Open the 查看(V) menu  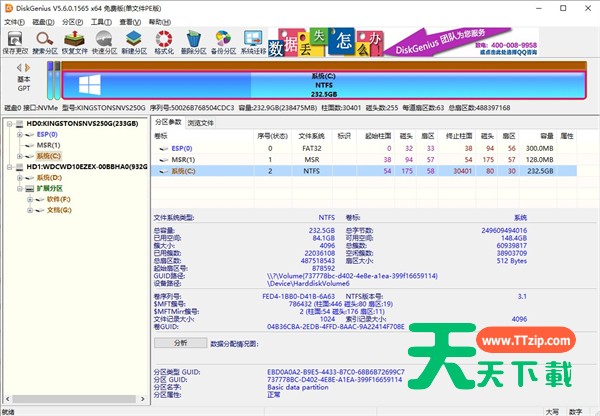130,22
